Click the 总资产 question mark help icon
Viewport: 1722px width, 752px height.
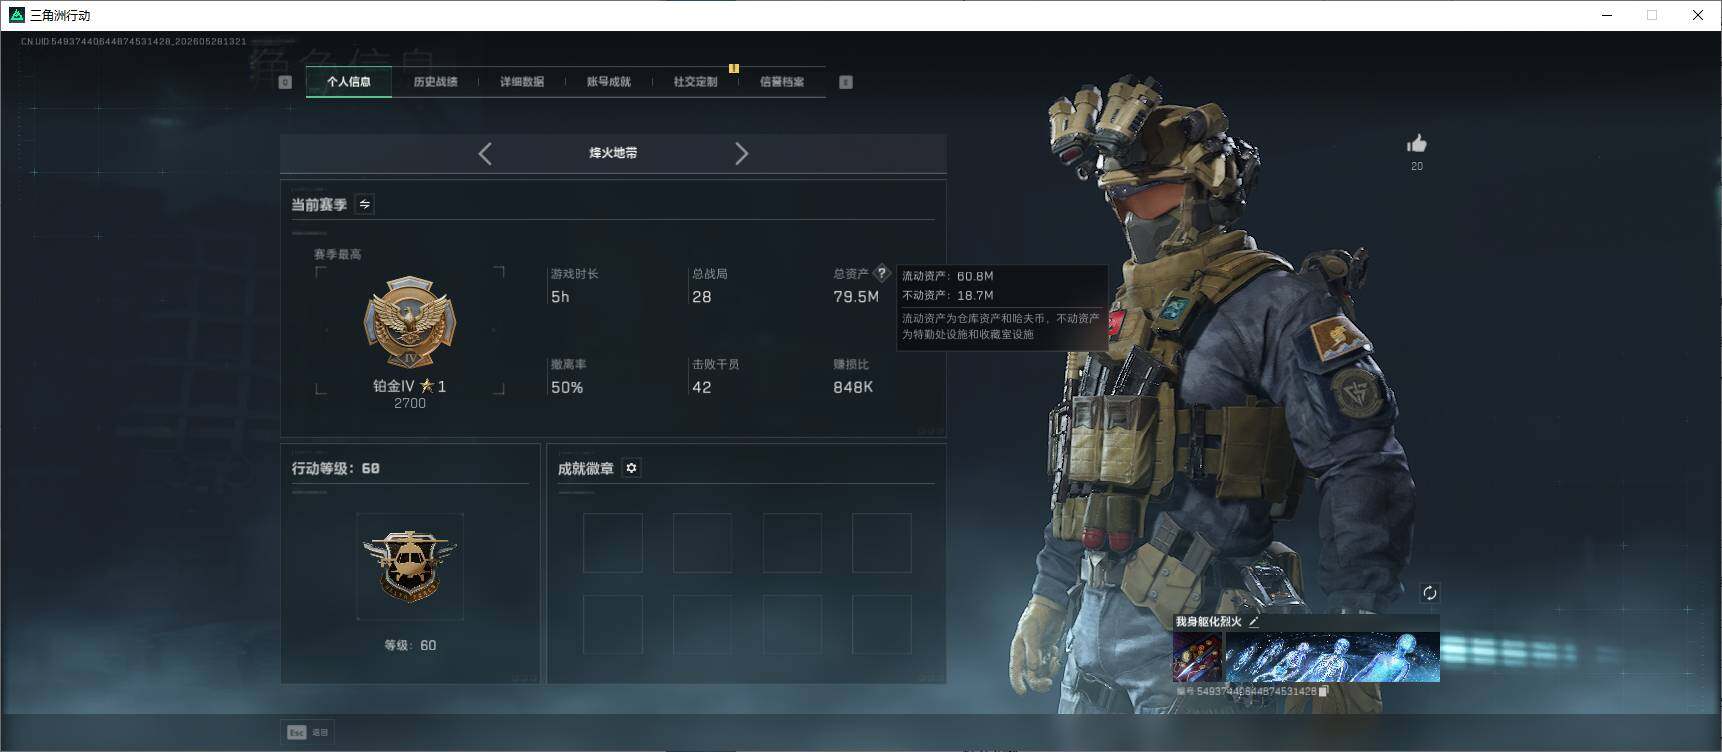coord(881,273)
